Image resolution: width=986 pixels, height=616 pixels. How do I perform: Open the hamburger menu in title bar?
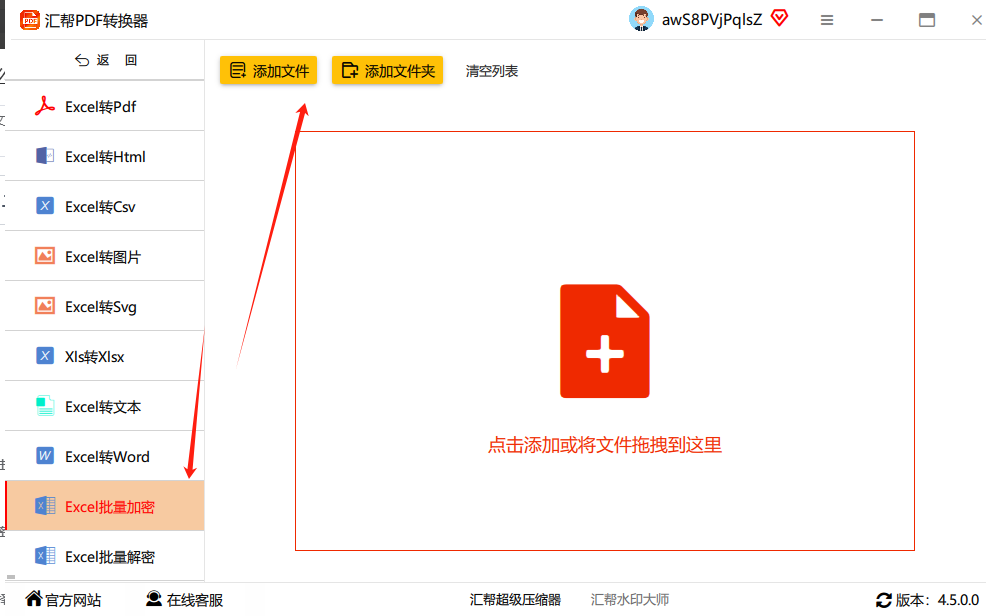click(x=827, y=20)
